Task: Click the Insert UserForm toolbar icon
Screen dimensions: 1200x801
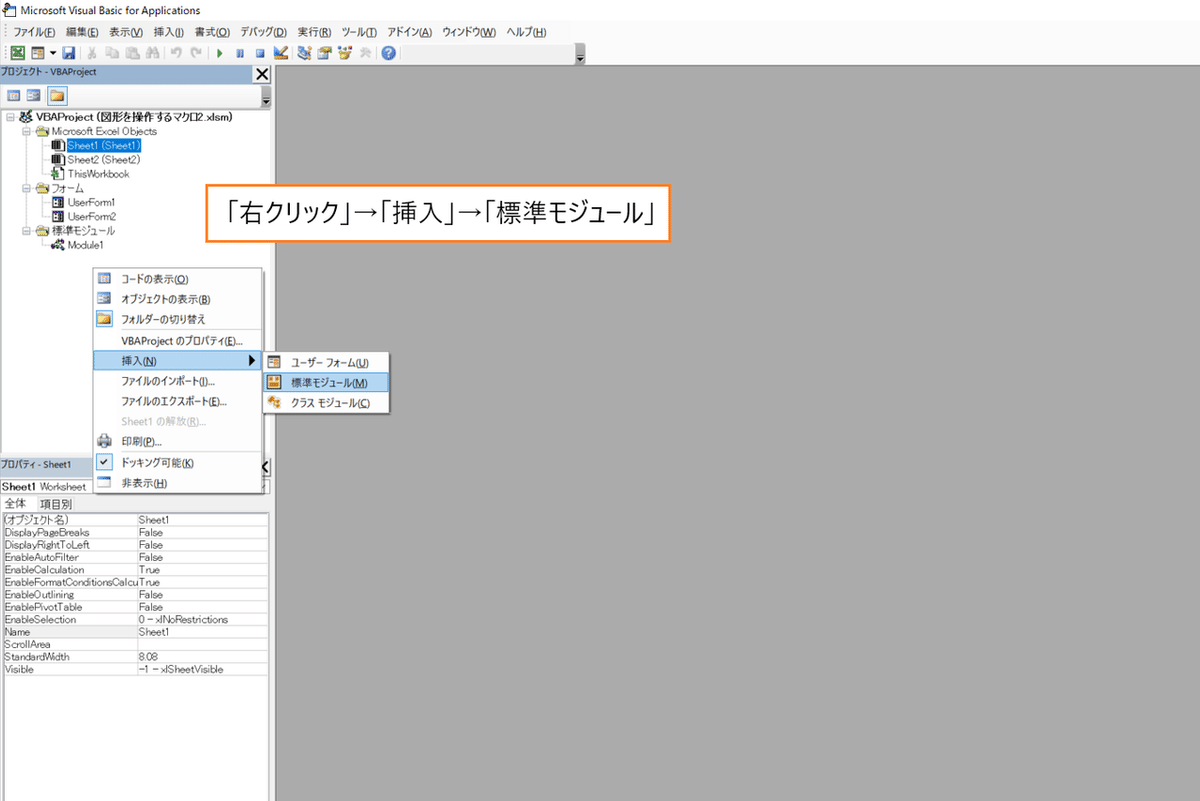Action: (x=37, y=52)
